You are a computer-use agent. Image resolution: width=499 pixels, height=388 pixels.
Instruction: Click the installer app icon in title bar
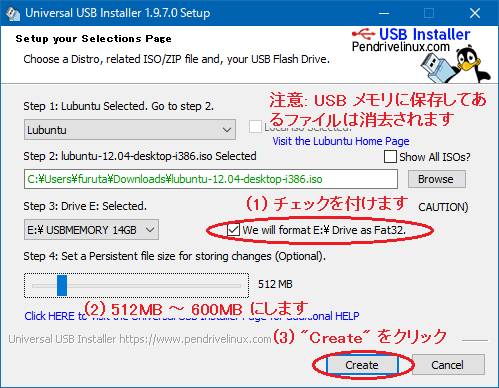coord(13,13)
